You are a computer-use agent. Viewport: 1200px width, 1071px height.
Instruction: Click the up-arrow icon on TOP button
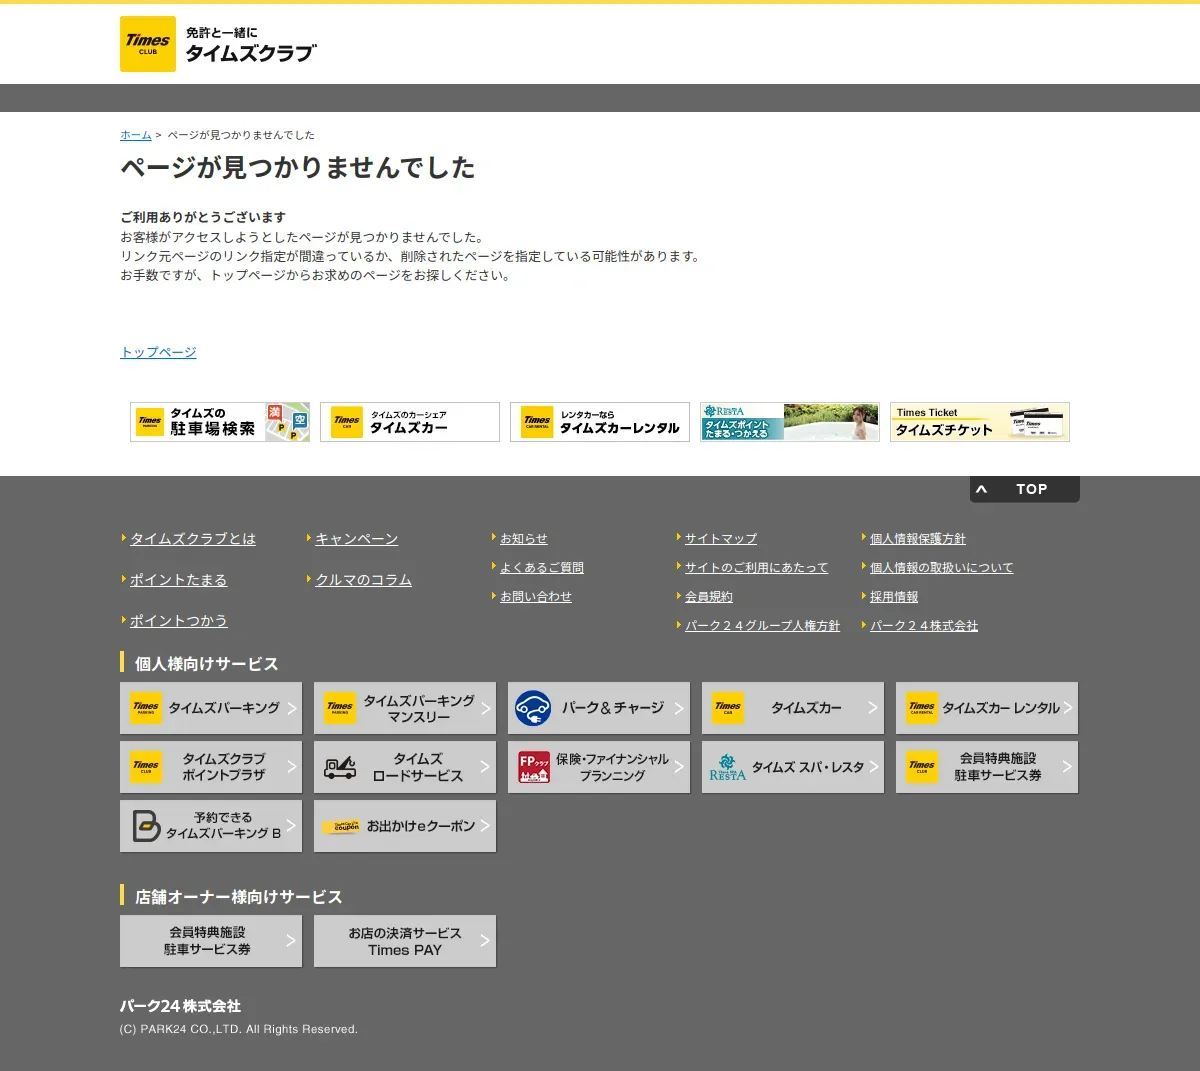tap(982, 489)
